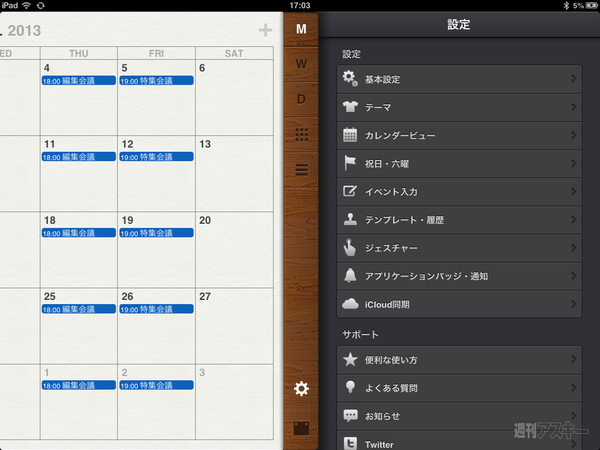Expand ジェスチャー row chevron

pos(574,248)
